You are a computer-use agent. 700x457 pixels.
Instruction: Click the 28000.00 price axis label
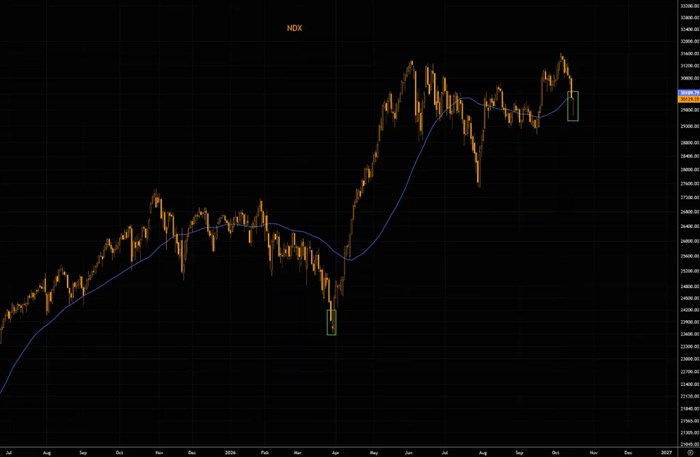coord(689,170)
